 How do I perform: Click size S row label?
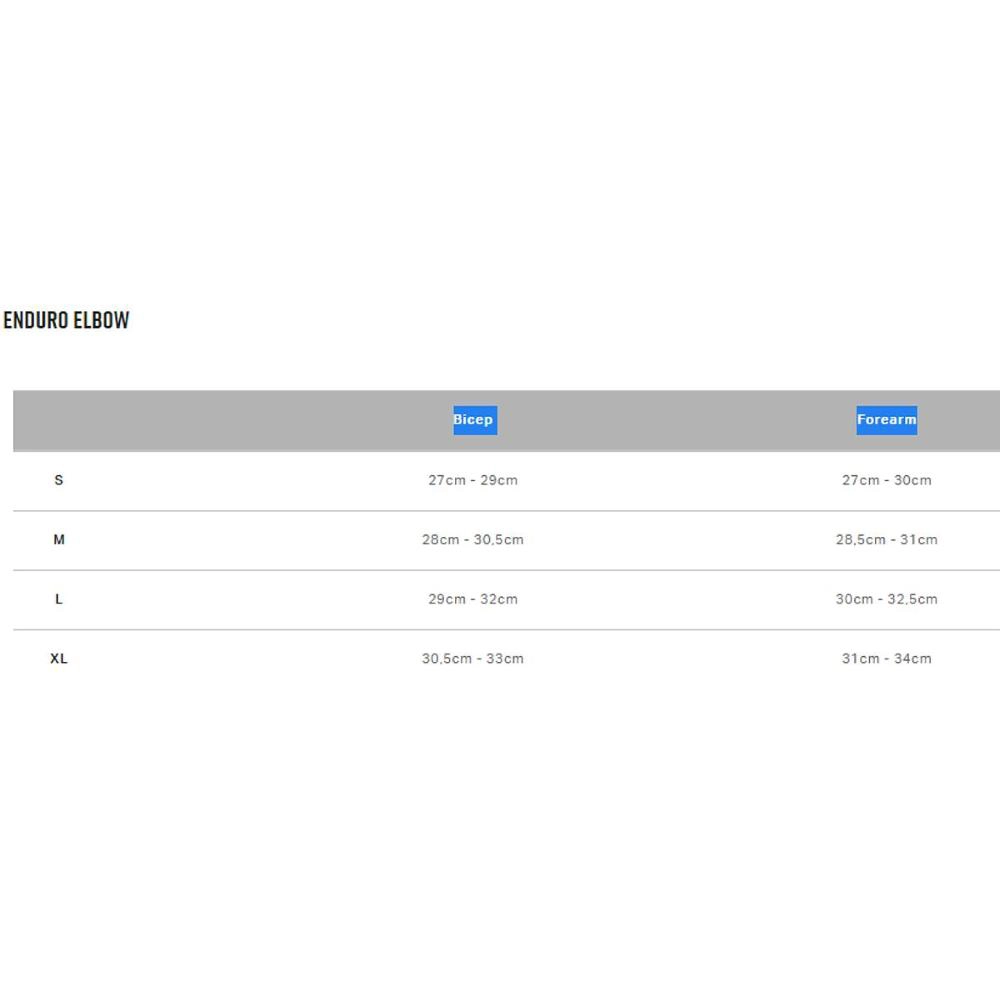click(x=59, y=480)
